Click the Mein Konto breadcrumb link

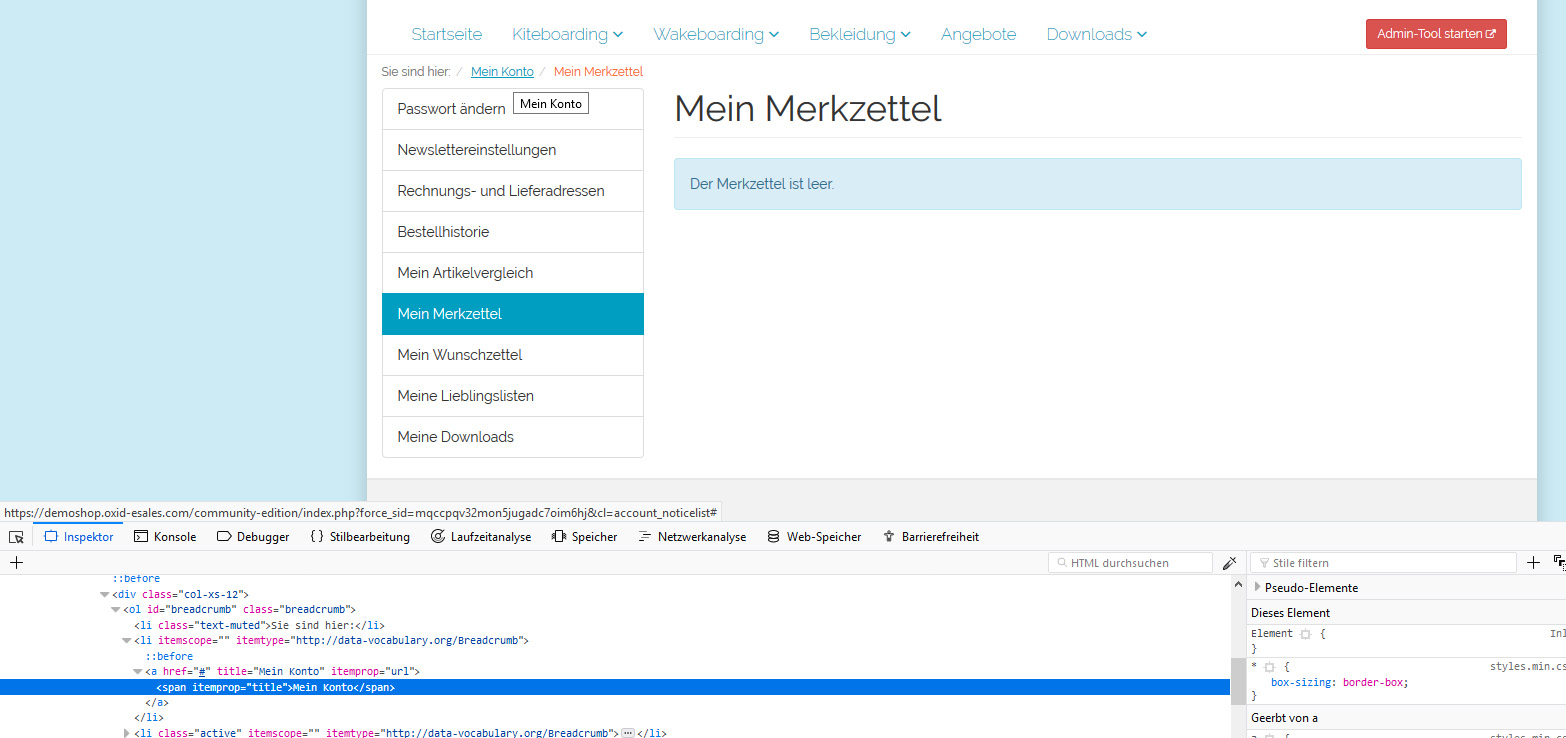(502, 71)
